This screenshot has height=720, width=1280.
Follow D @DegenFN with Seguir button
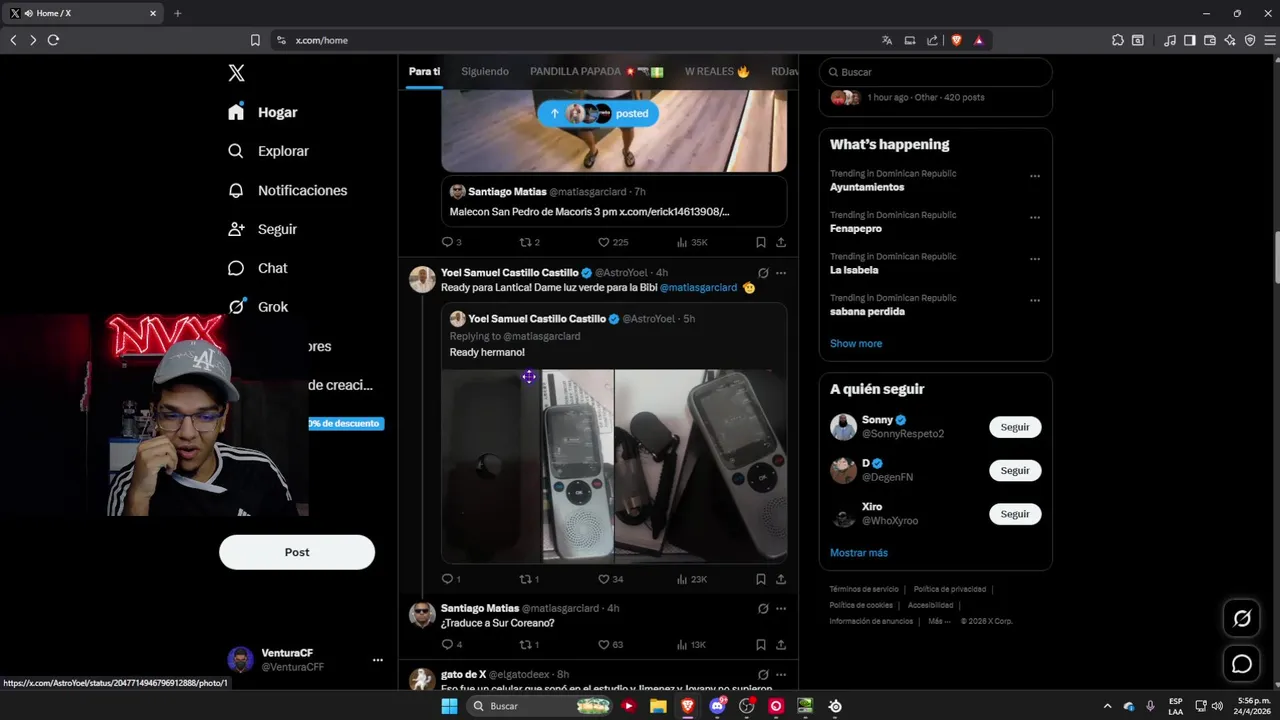1015,470
